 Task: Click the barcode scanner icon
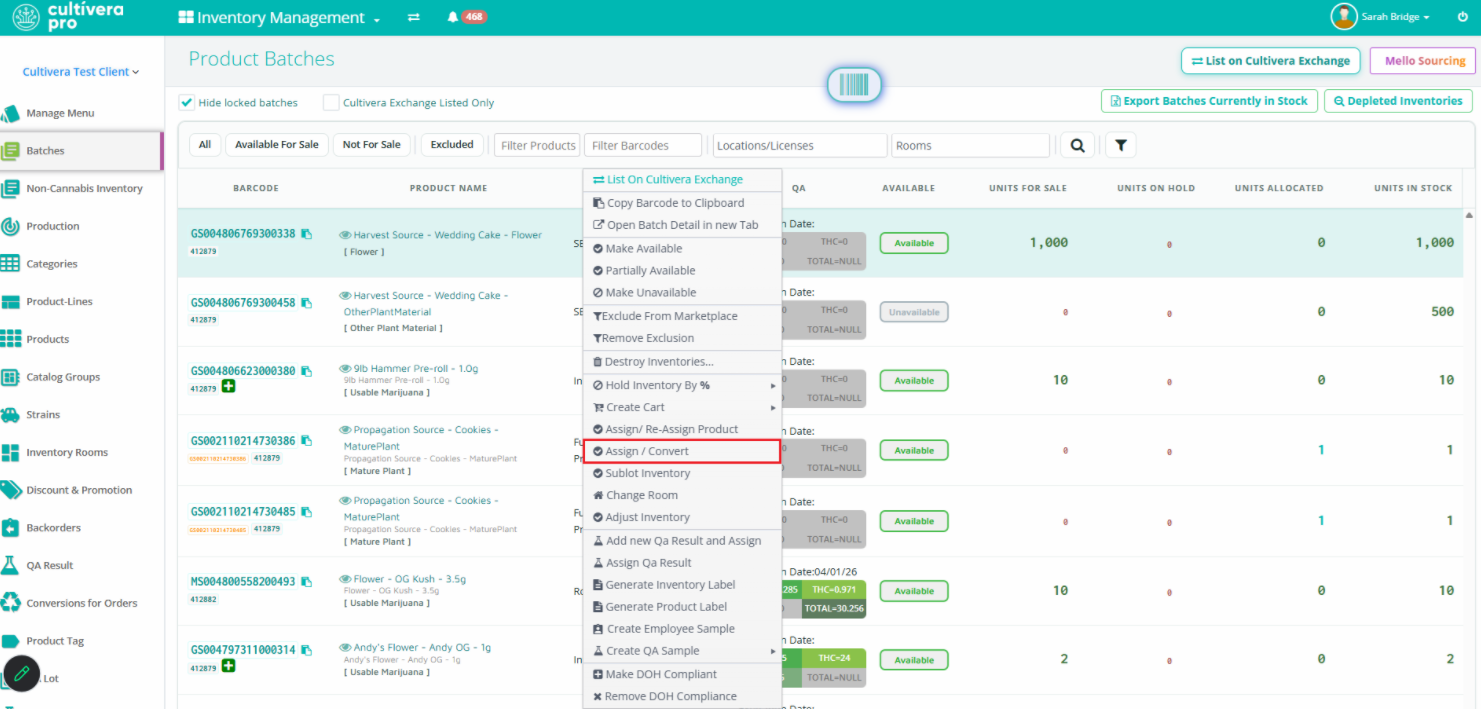(x=854, y=85)
